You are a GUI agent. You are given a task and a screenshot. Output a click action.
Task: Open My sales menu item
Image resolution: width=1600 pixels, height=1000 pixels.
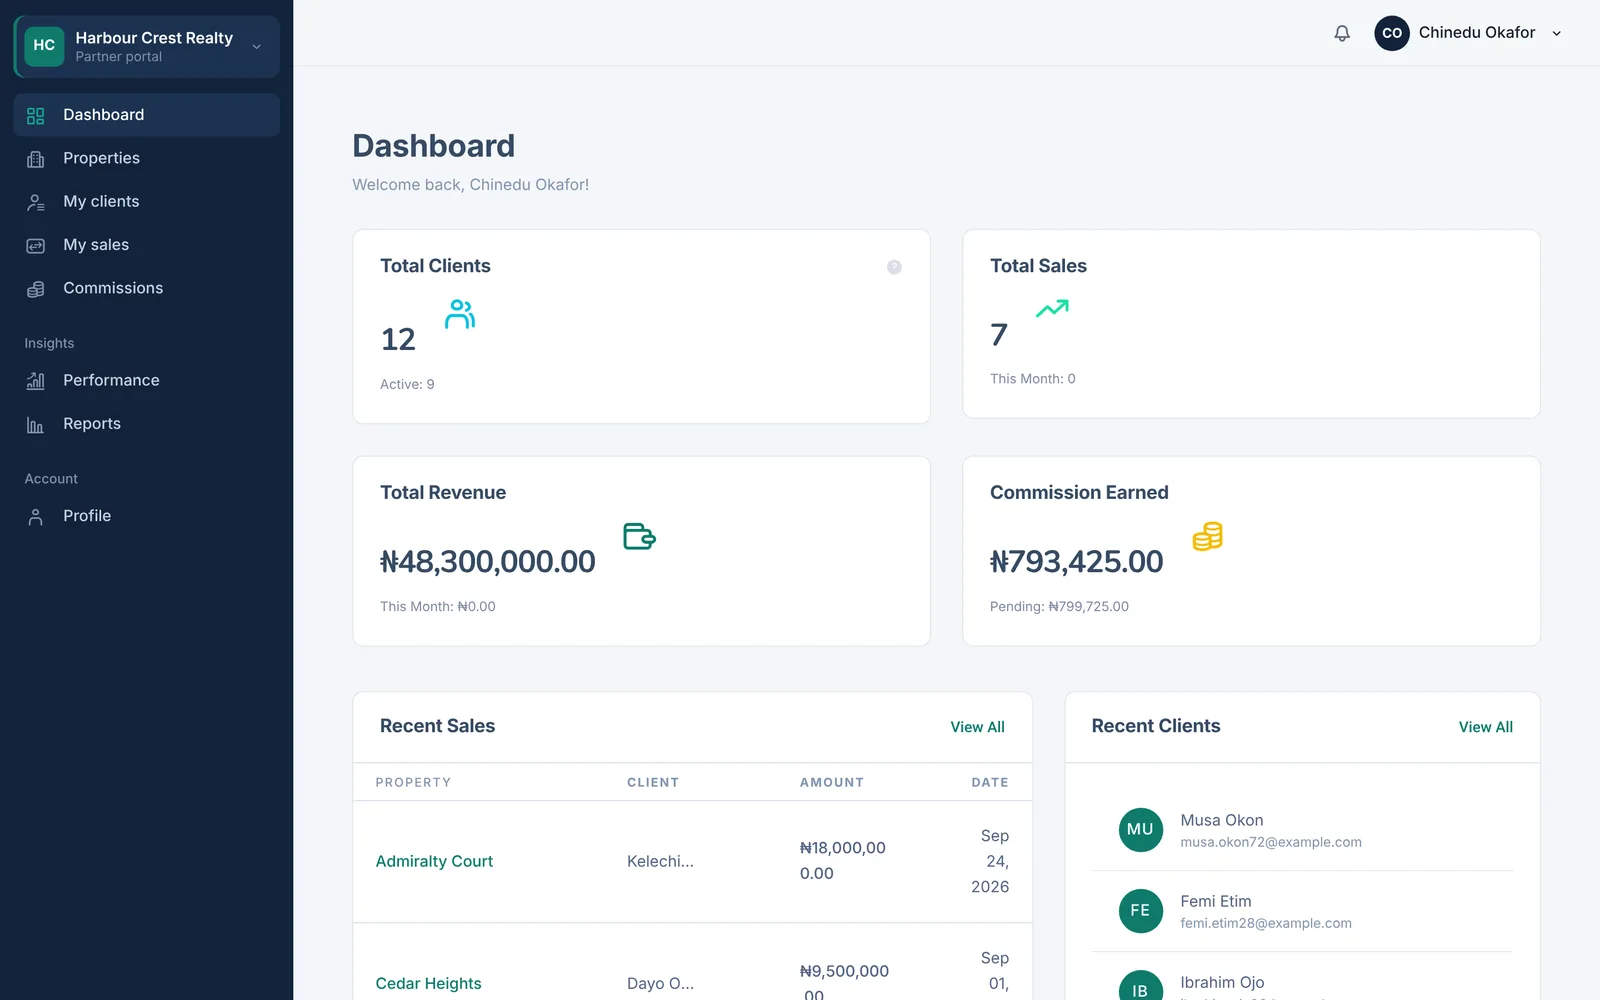[x=147, y=245]
